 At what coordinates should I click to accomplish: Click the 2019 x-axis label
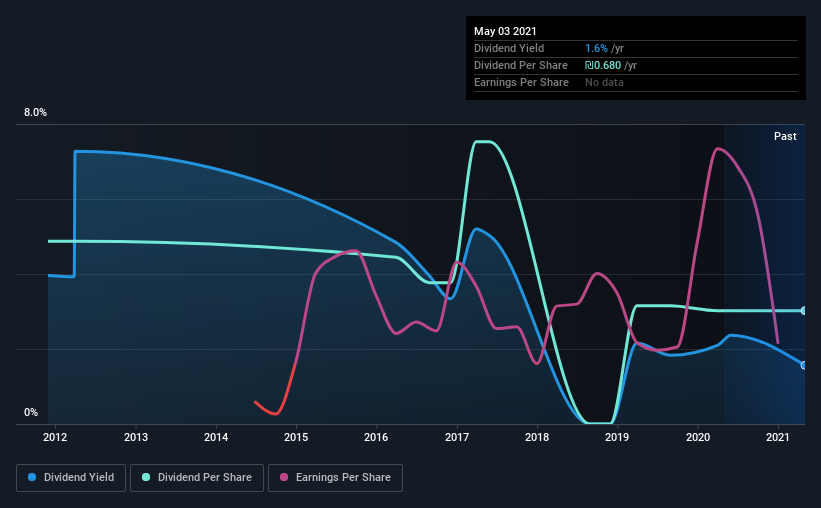coord(617,437)
